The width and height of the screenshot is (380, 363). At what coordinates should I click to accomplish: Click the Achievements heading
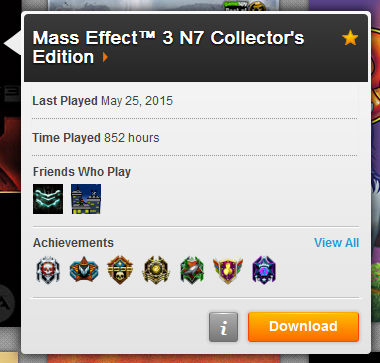click(73, 243)
